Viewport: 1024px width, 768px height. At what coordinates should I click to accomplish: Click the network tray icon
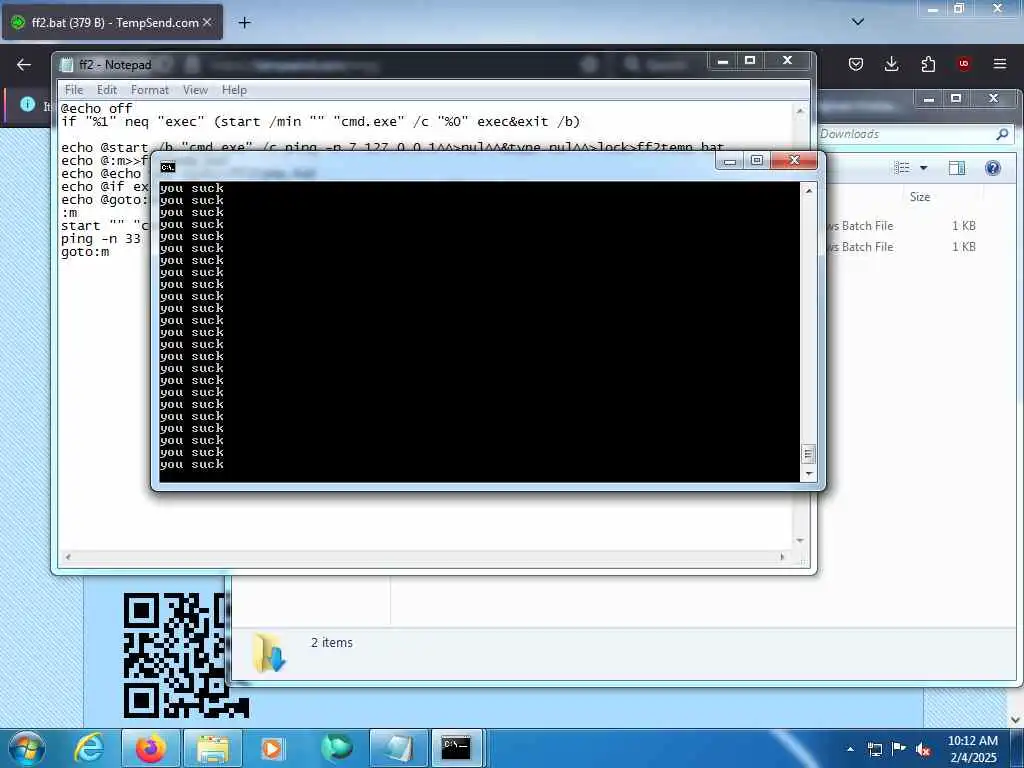[874, 749]
